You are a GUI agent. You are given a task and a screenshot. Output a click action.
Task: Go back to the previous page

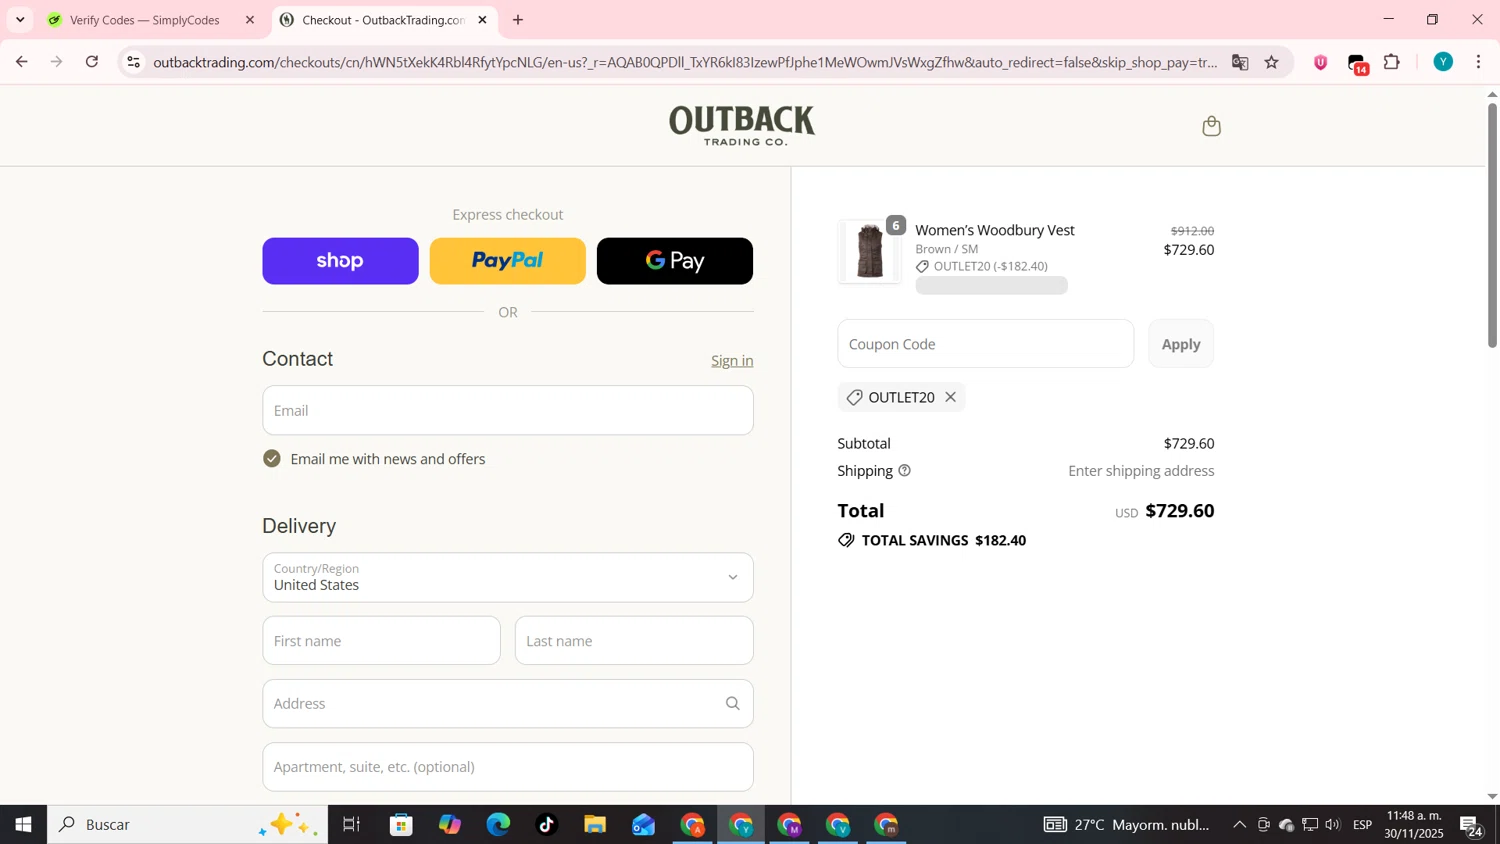click(x=21, y=62)
